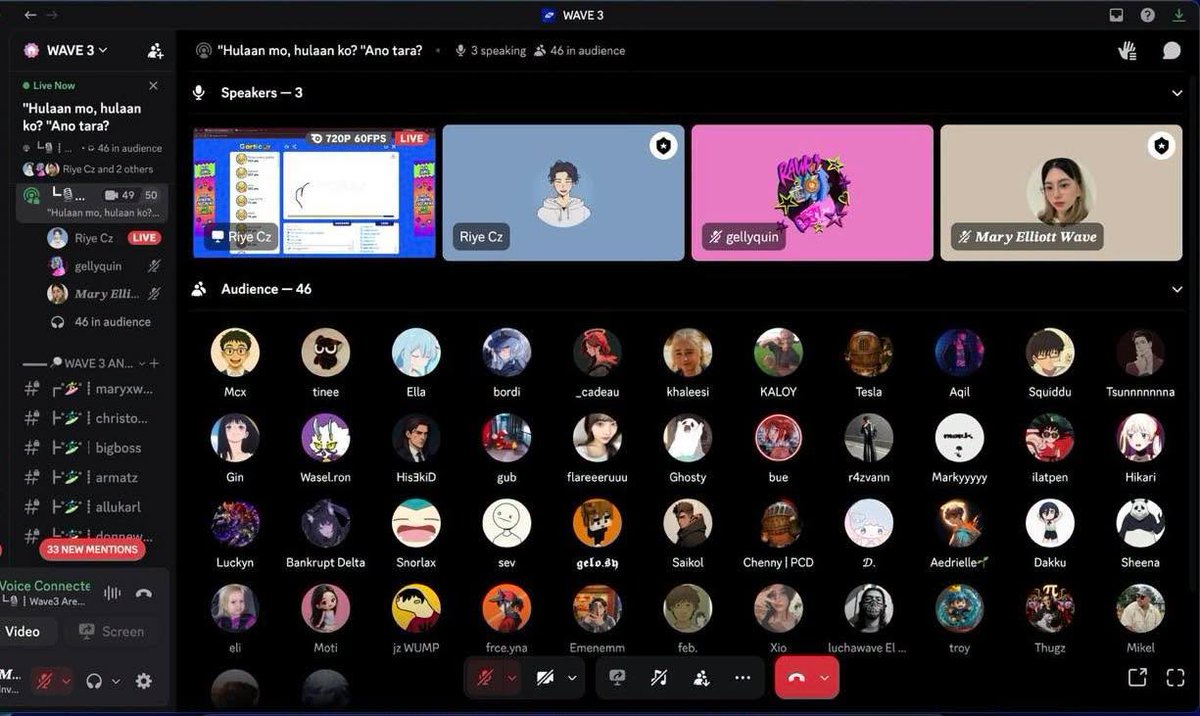Image resolution: width=1200 pixels, height=716 pixels.
Task: Open User Settings gear icon
Action: coord(144,681)
